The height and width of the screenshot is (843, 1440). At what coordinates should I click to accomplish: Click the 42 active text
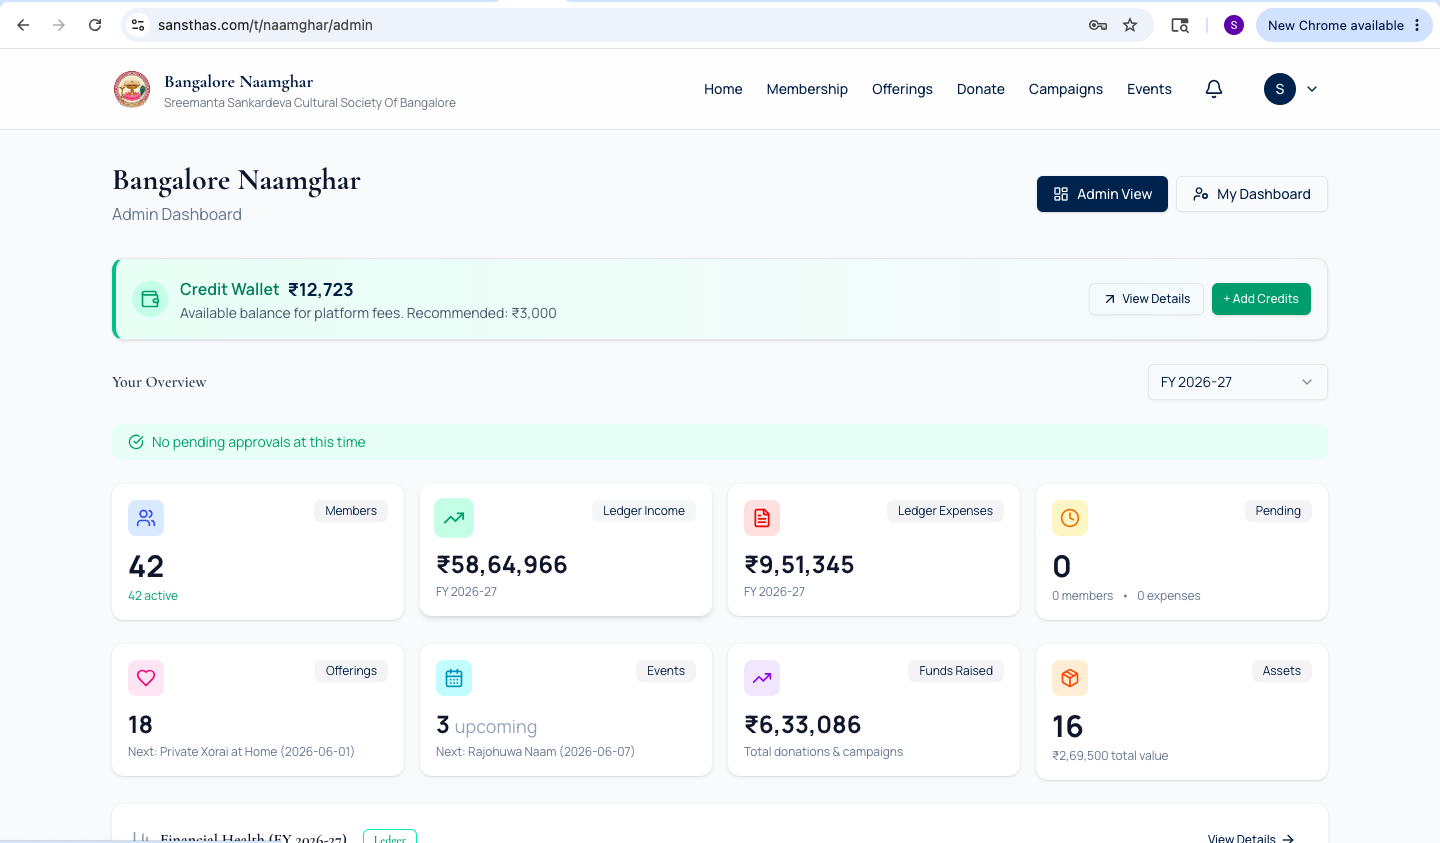pyautogui.click(x=153, y=596)
